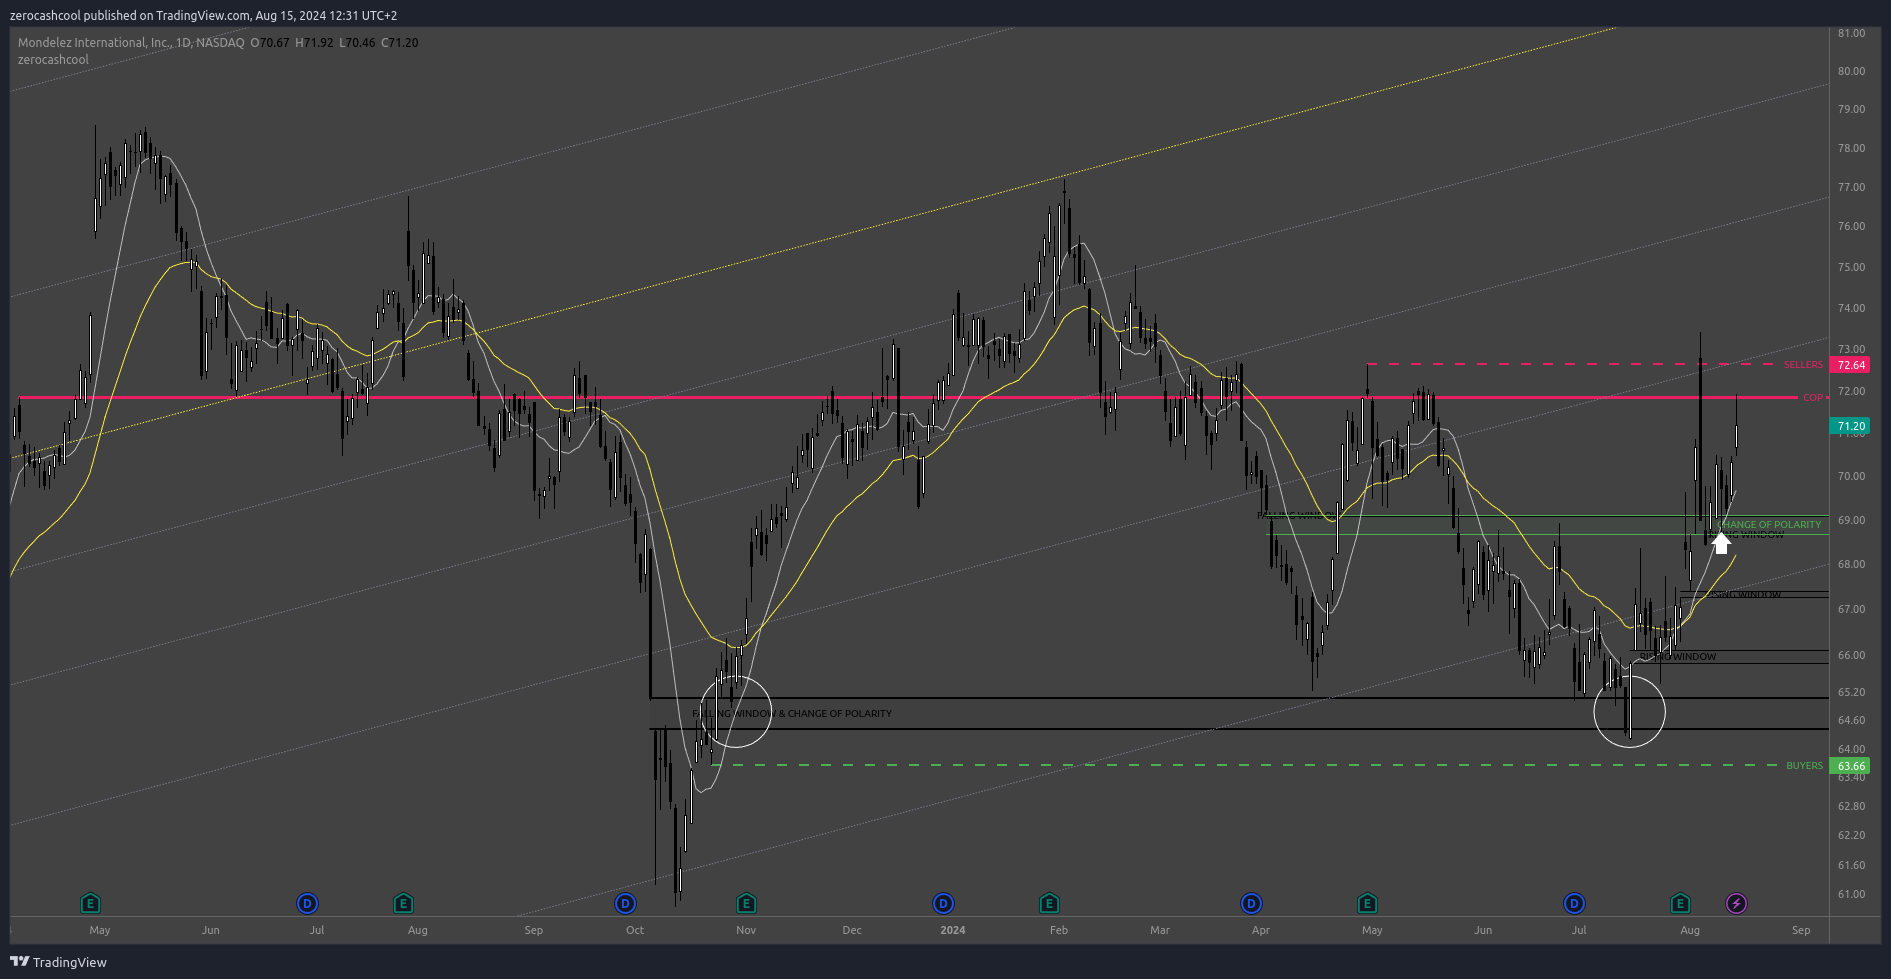Click the purple lightning event icon

tap(1737, 904)
